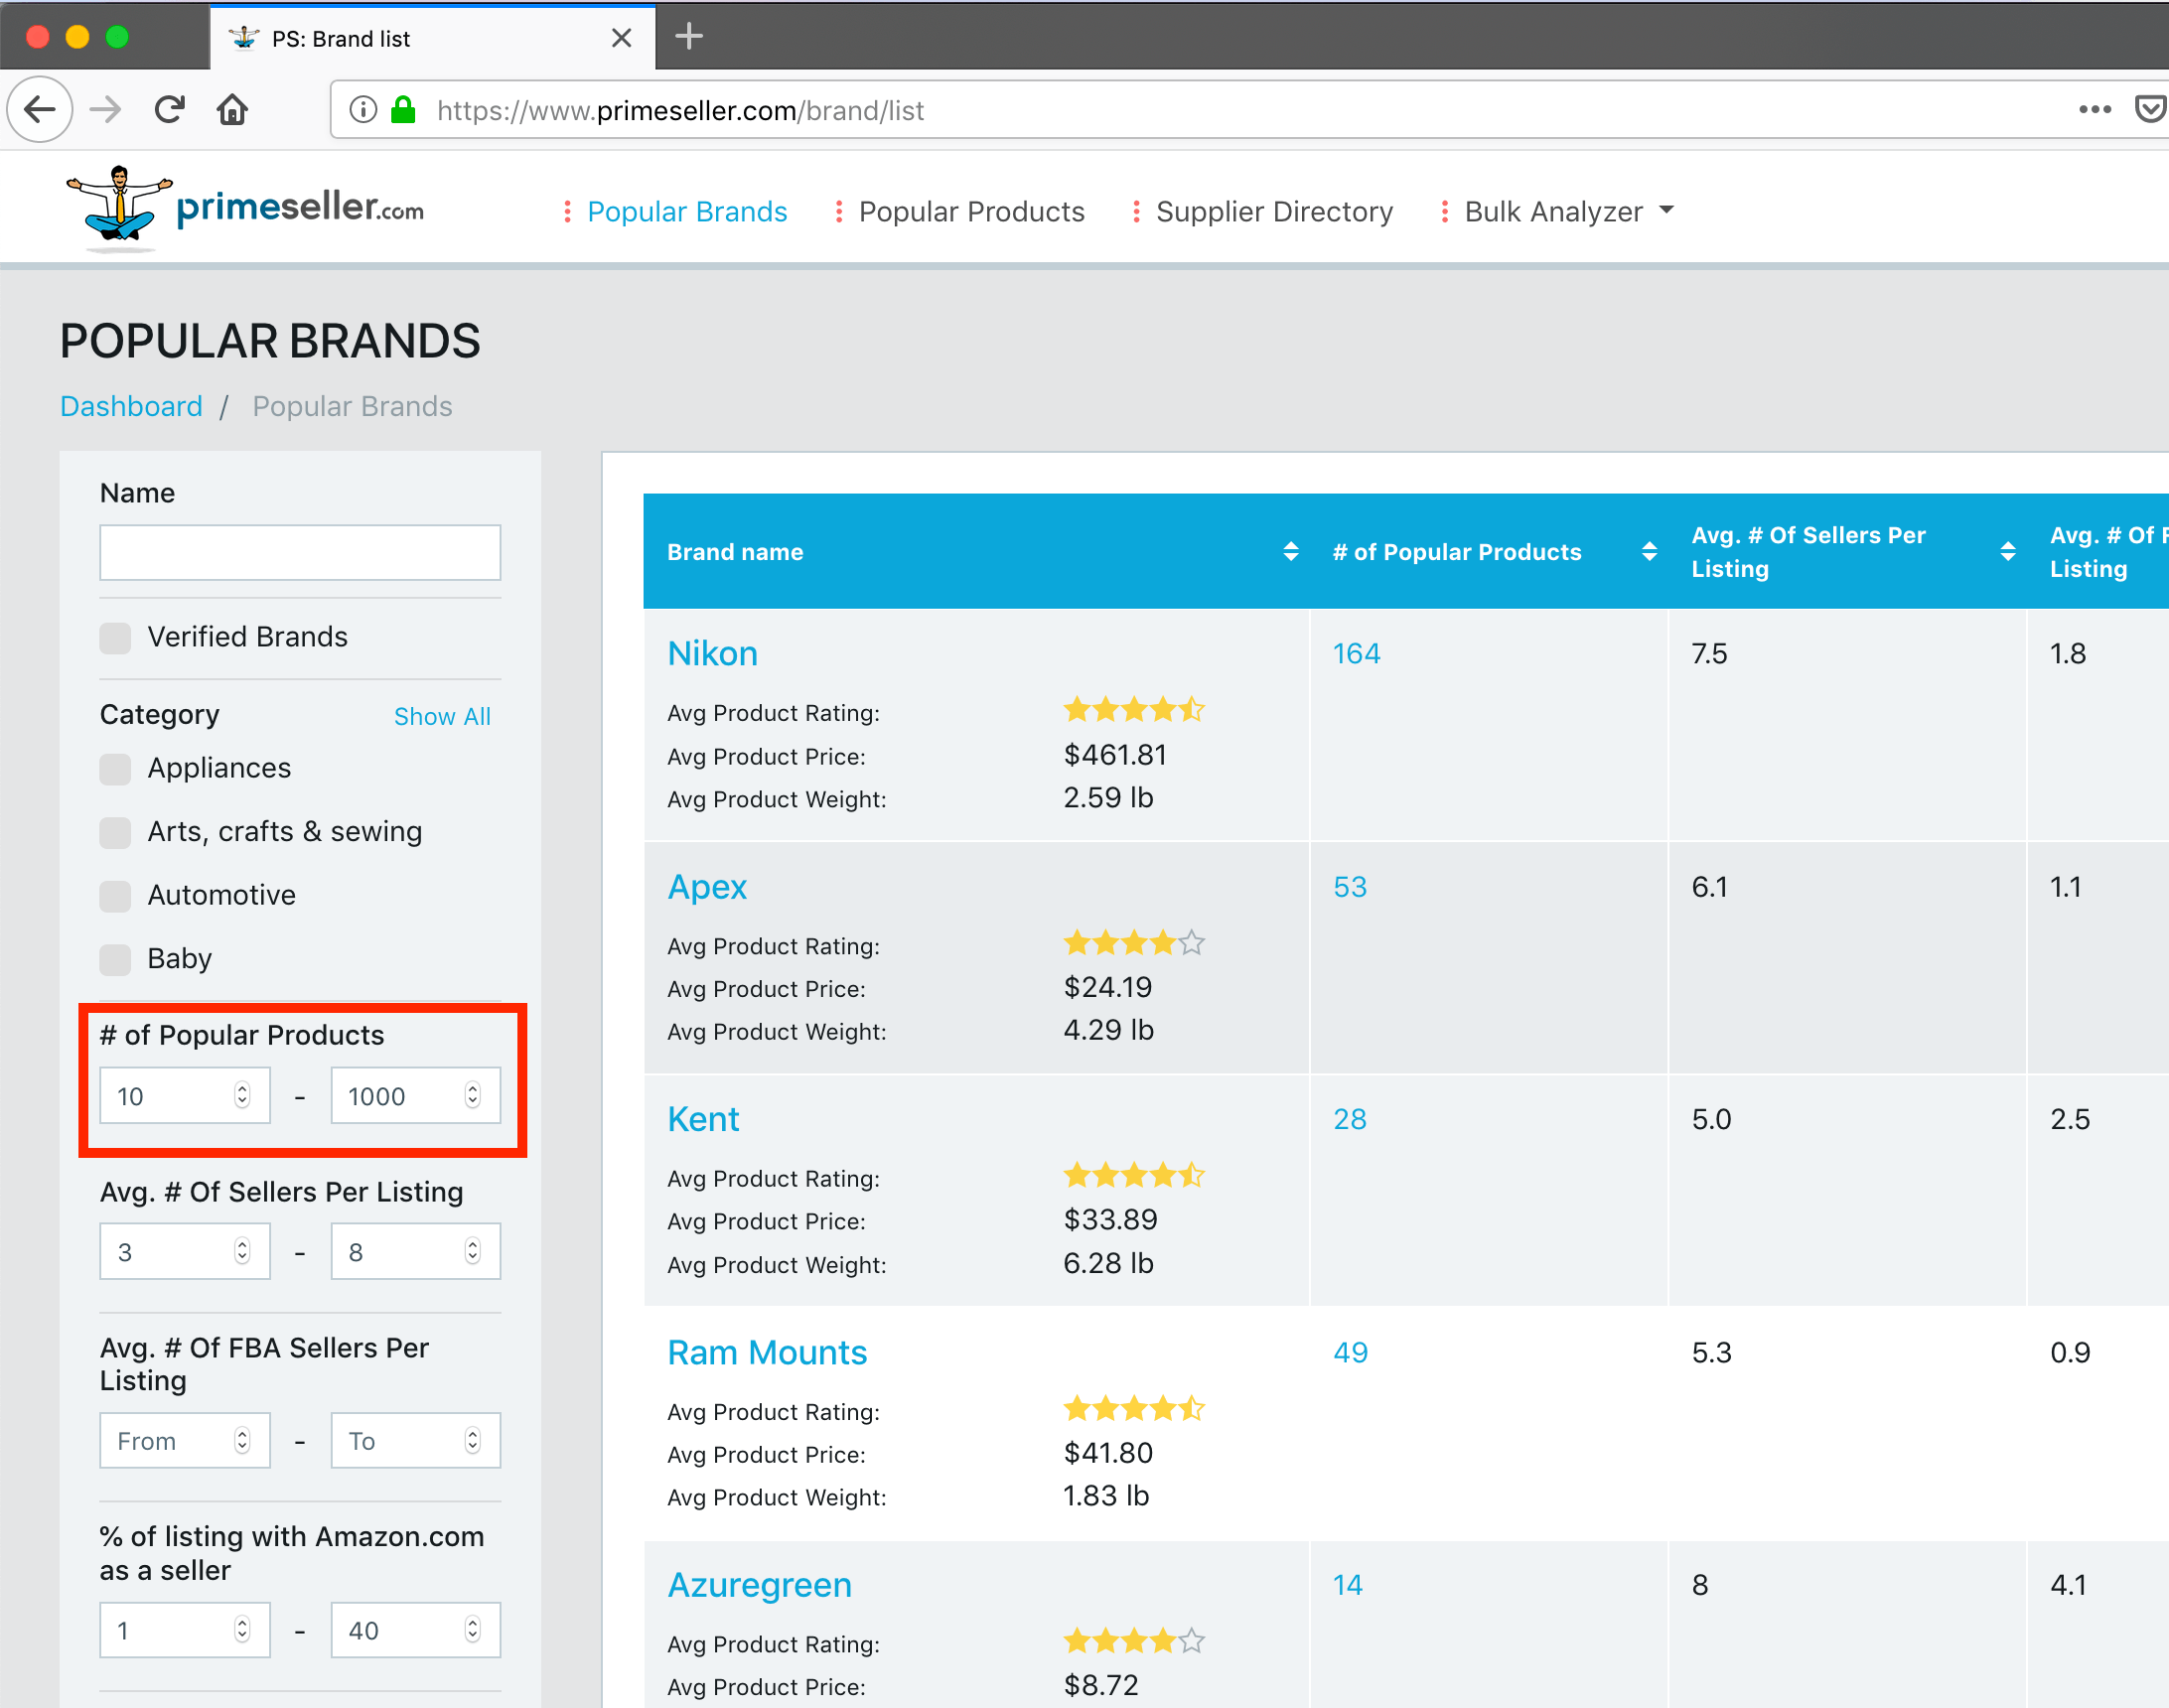Viewport: 2169px width, 1708px height.
Task: Click the Pocket save icon
Action: [x=2151, y=109]
